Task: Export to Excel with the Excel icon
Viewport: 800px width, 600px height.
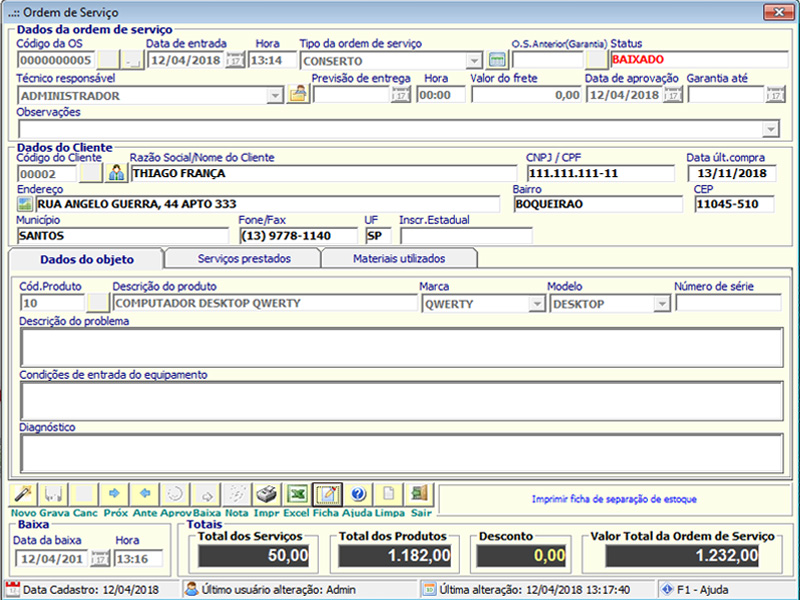Action: point(297,494)
